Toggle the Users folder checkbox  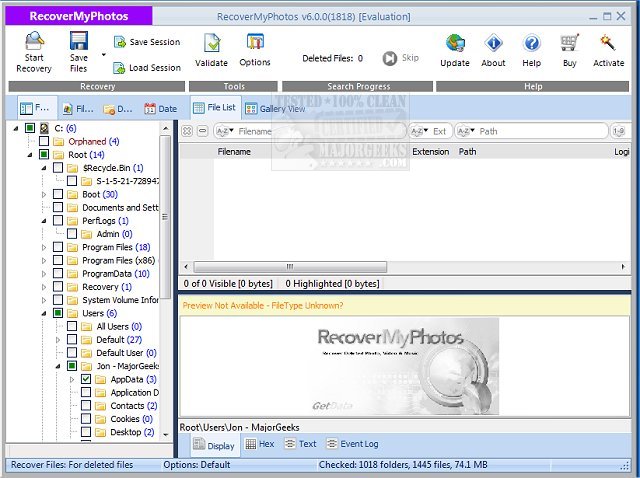tap(58, 313)
